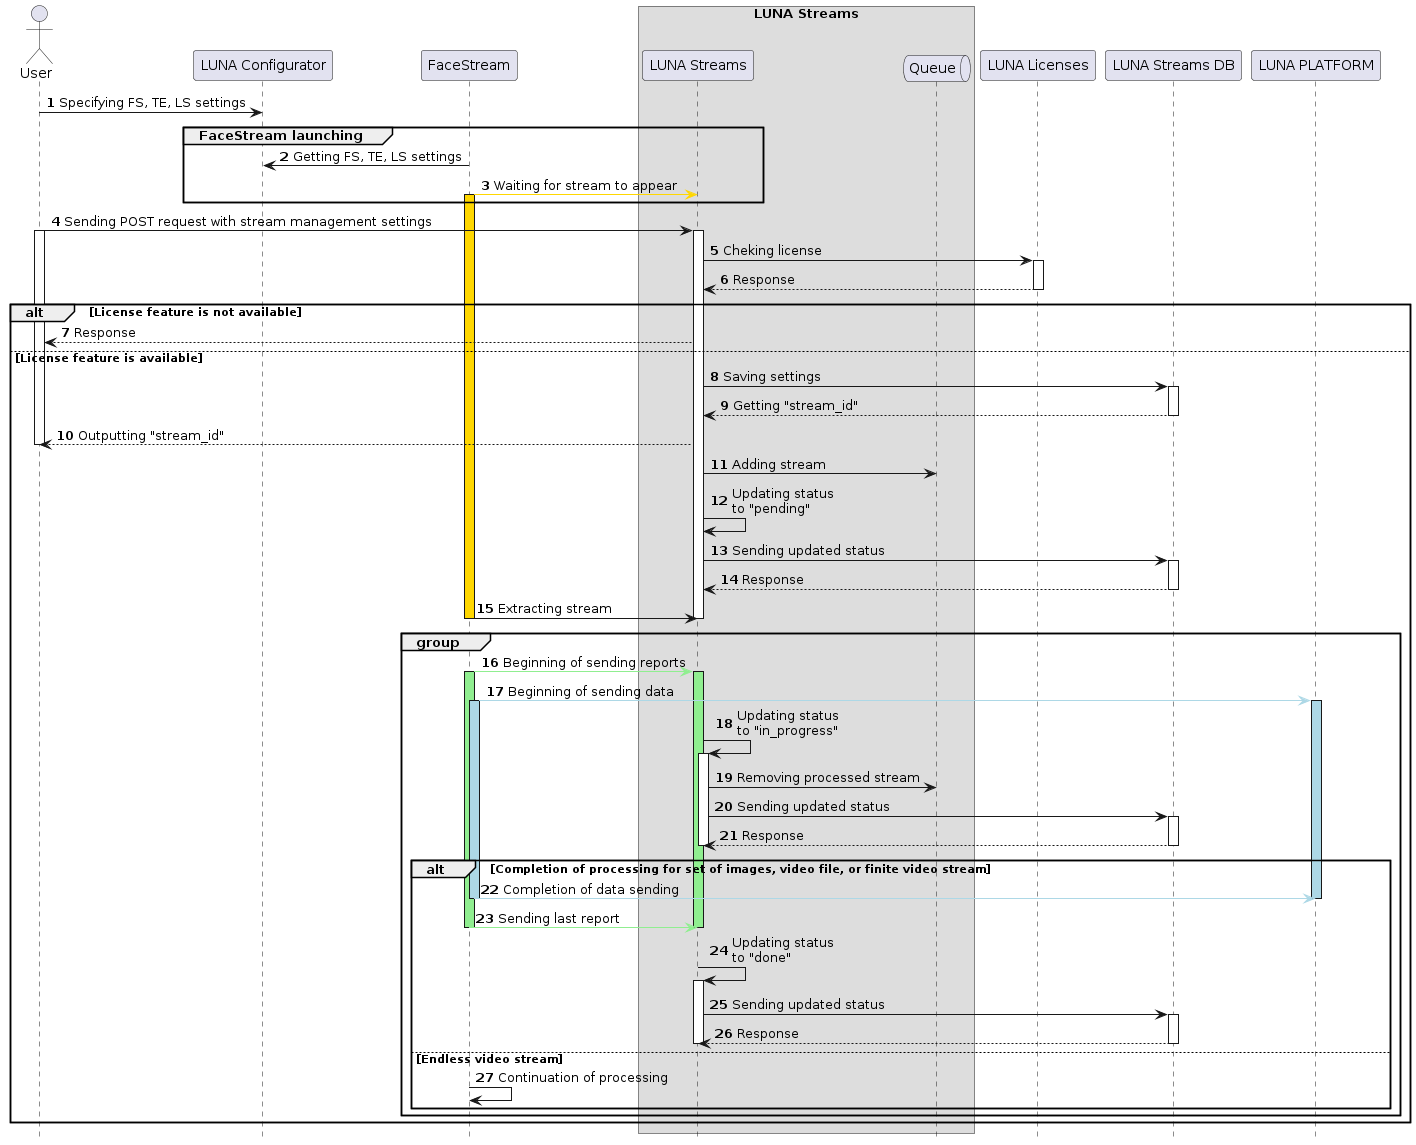The width and height of the screenshot is (1416, 1145).
Task: Select the 'Outputting stream_id' message label
Action: (x=140, y=435)
